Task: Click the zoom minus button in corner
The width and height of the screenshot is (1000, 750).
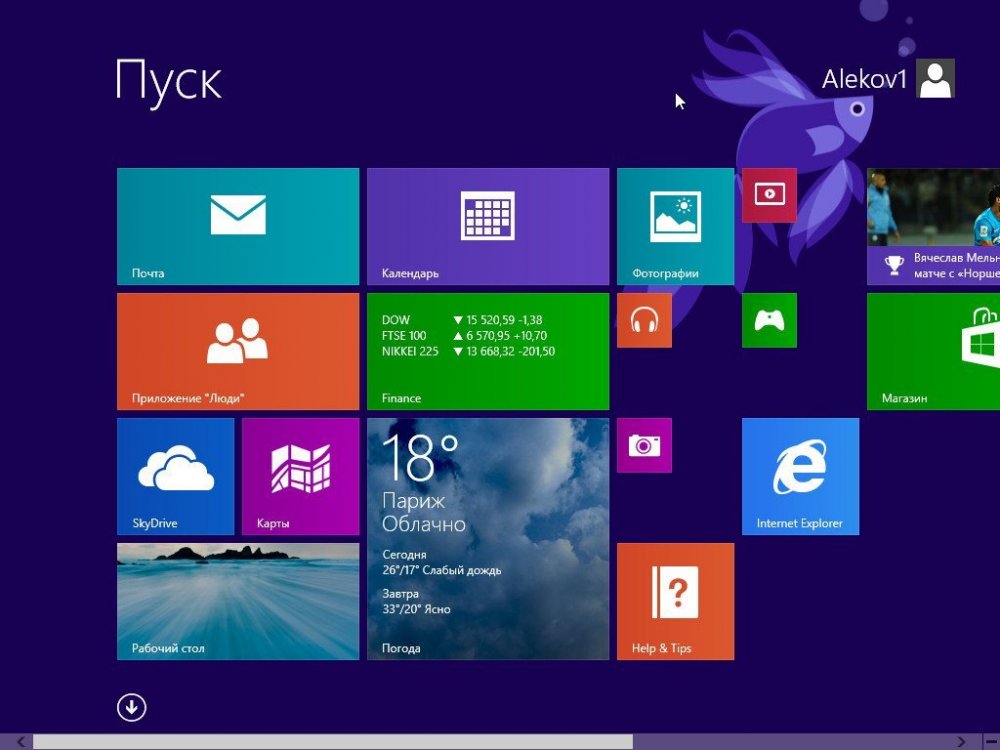Action: point(992,742)
